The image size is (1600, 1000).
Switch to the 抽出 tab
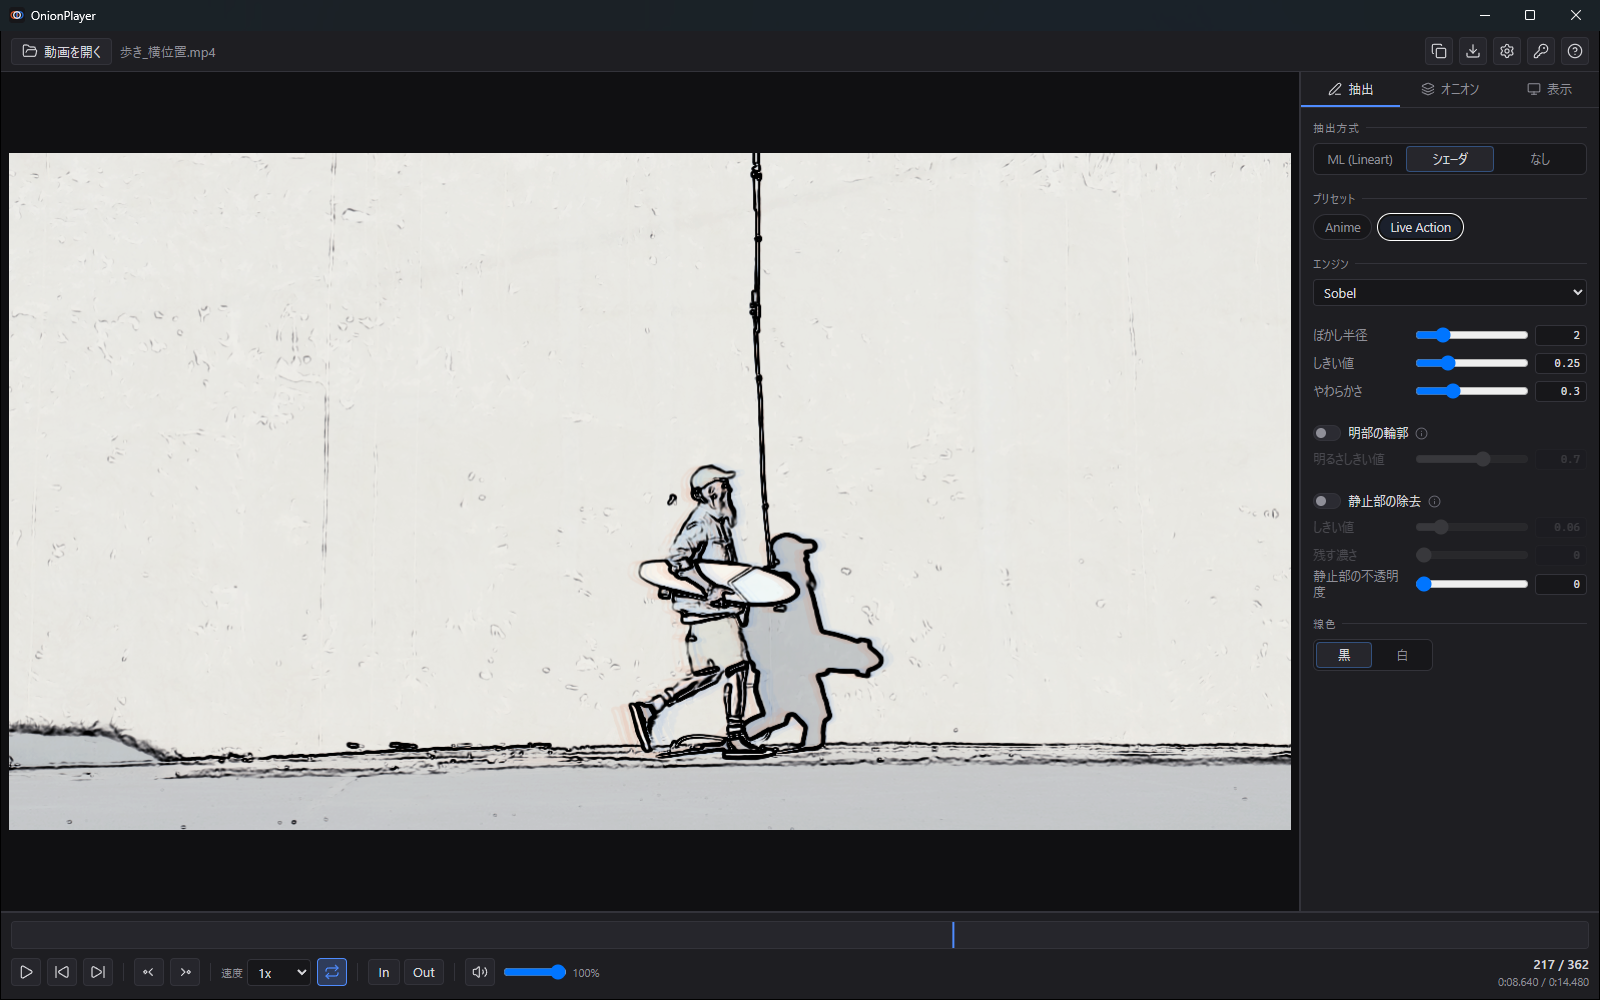(1350, 89)
